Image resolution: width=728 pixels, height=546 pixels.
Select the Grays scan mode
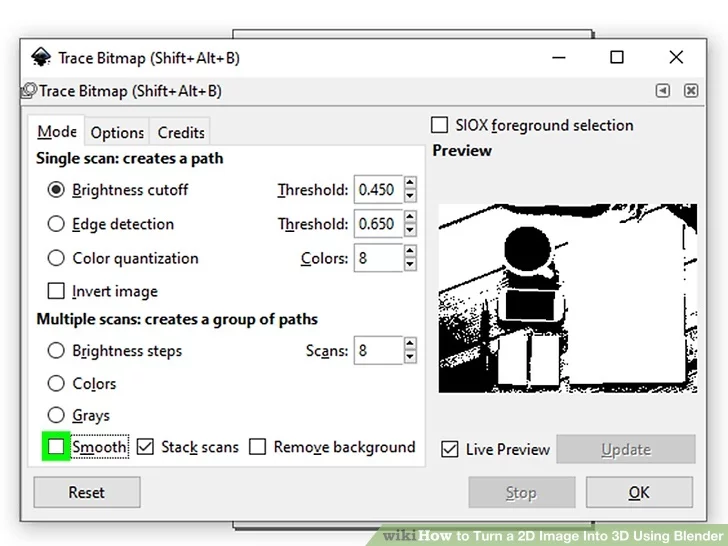coord(57,415)
